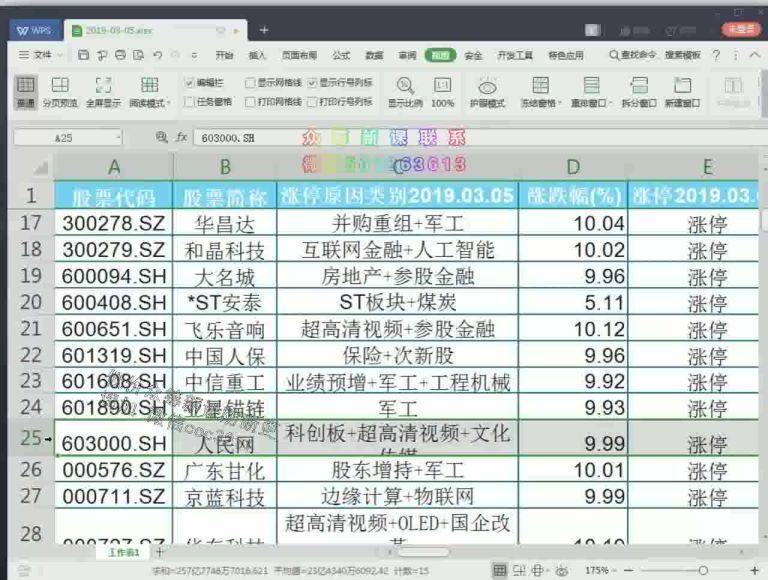Open the help question mark icon

click(x=716, y=55)
